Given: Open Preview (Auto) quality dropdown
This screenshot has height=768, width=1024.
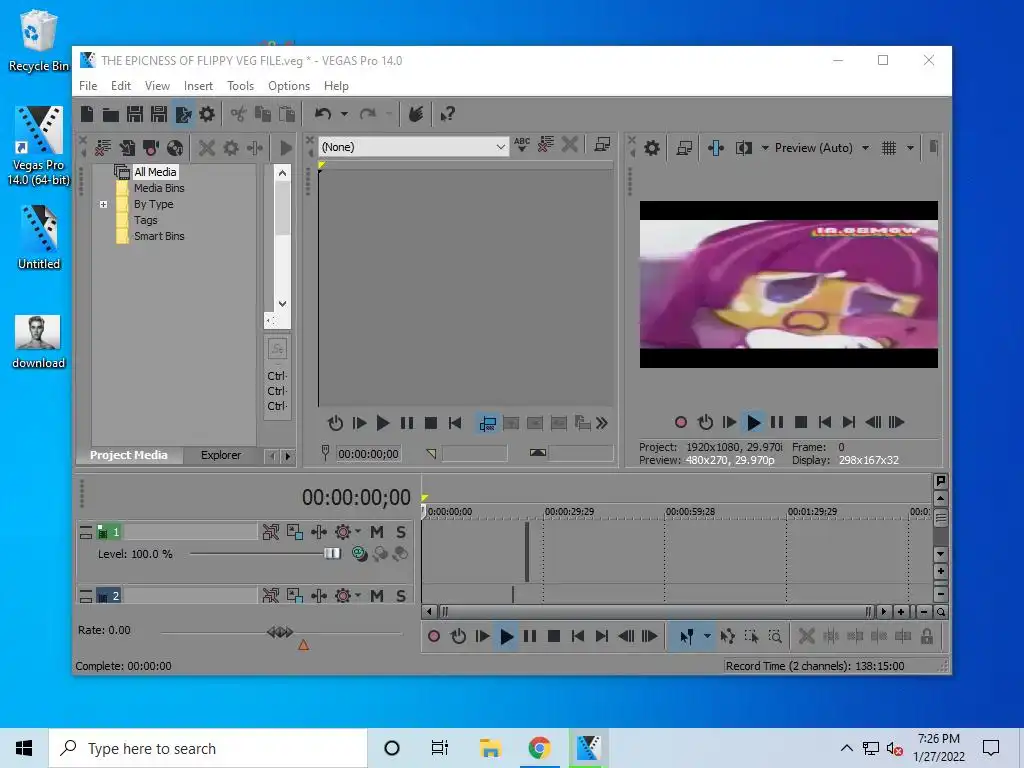Looking at the screenshot, I should pyautogui.click(x=865, y=148).
